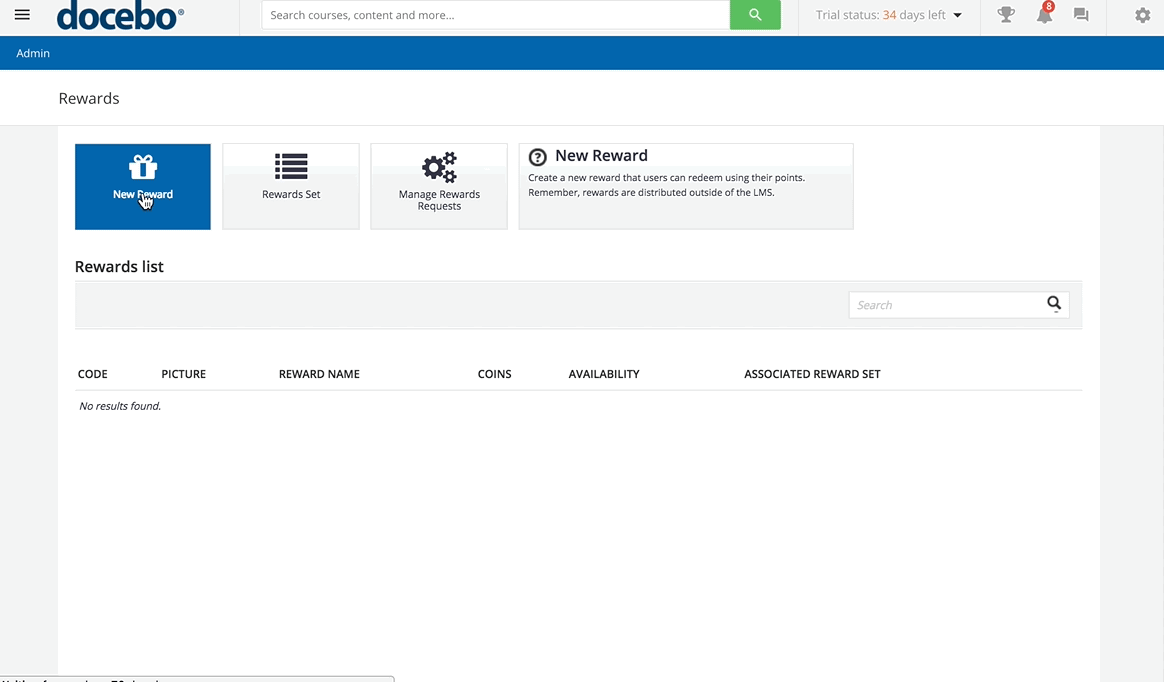
Task: Click the AVAILABILITY column header
Action: click(604, 374)
